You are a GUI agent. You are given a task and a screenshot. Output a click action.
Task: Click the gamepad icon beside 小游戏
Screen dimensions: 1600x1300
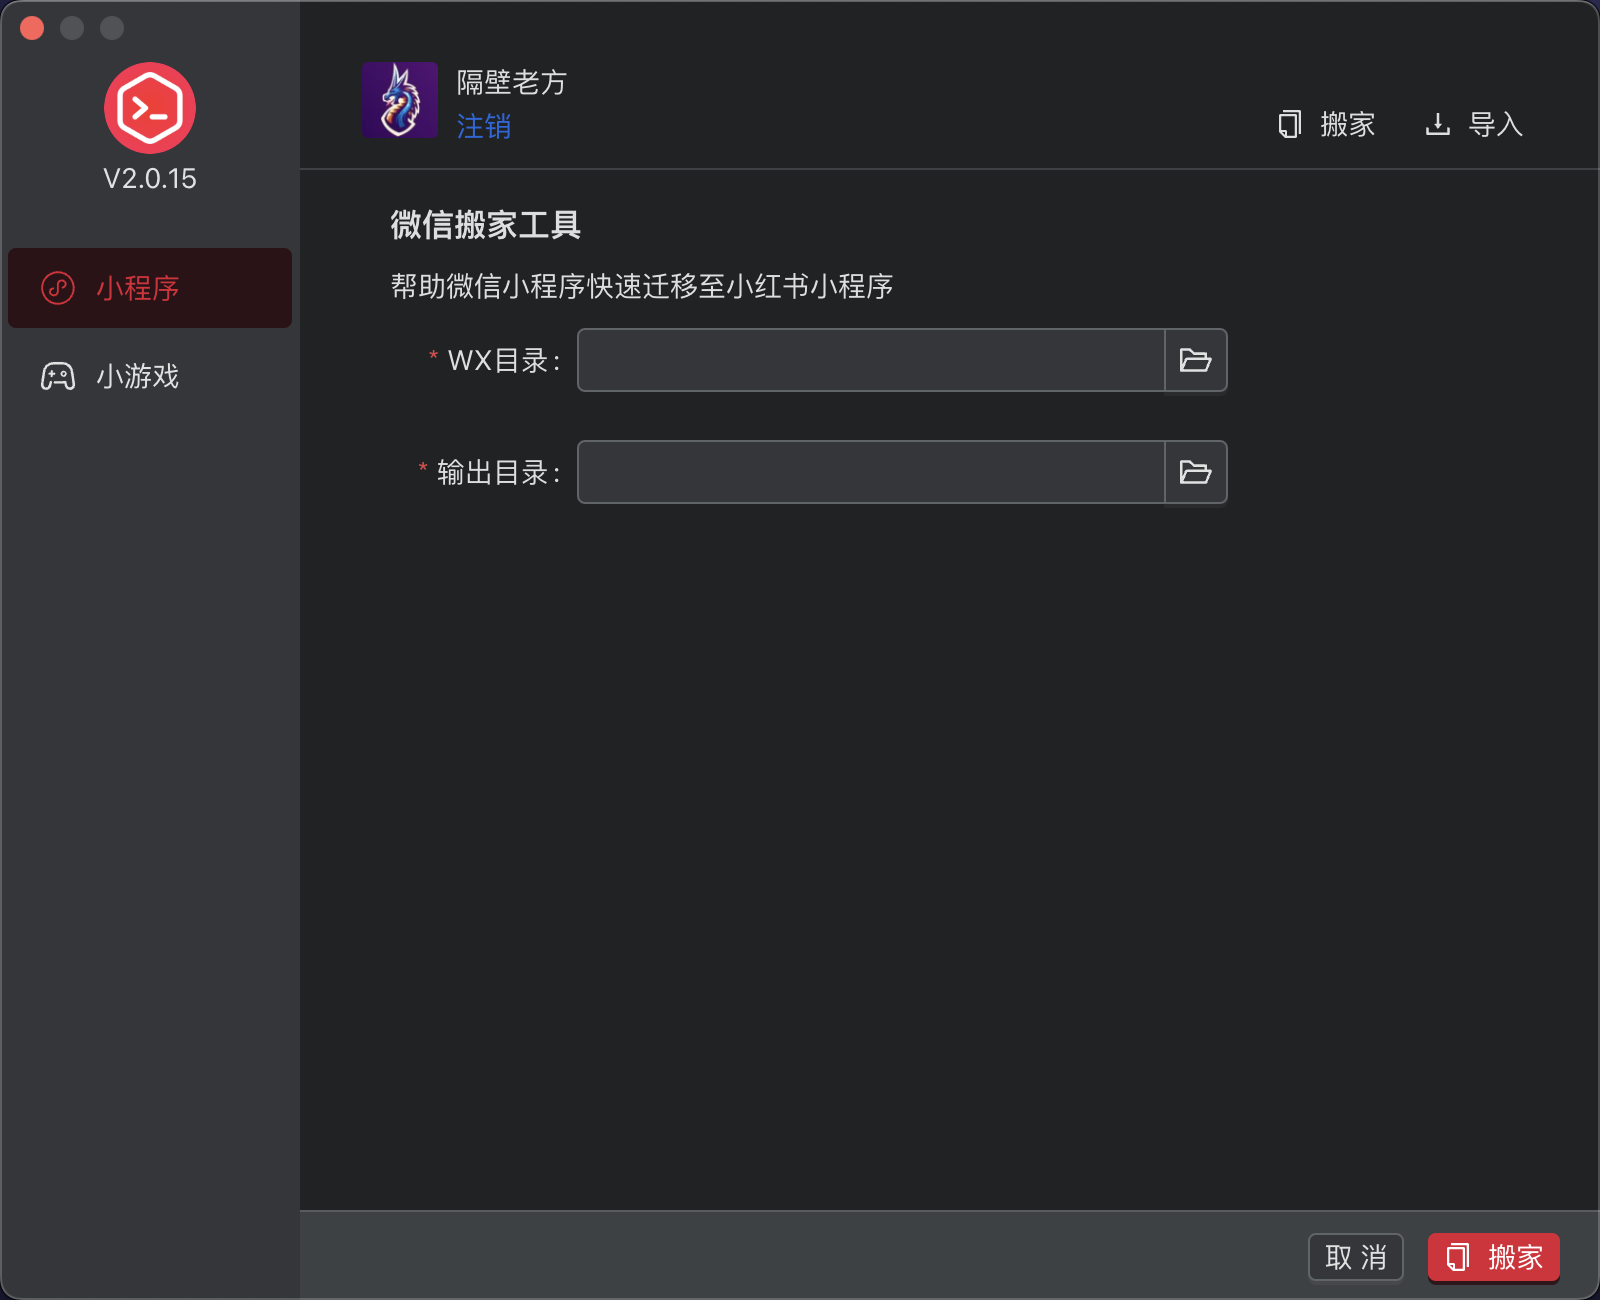point(58,376)
